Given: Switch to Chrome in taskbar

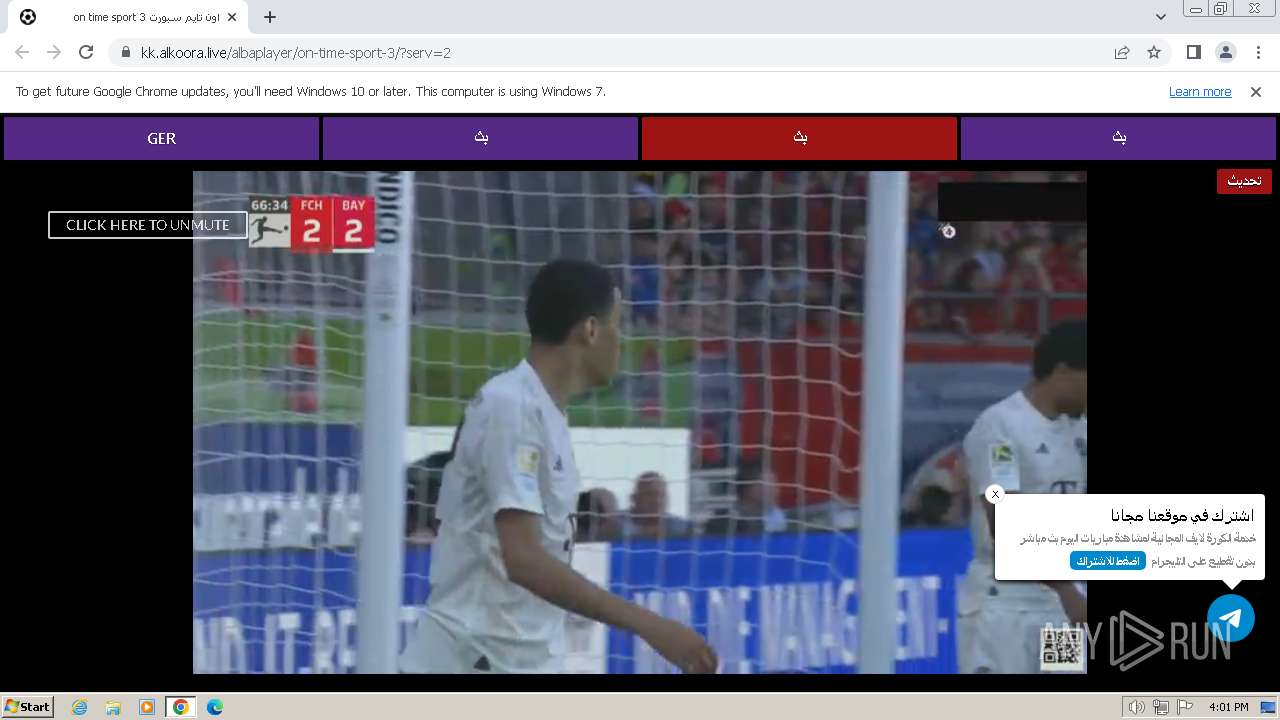Looking at the screenshot, I should [180, 707].
